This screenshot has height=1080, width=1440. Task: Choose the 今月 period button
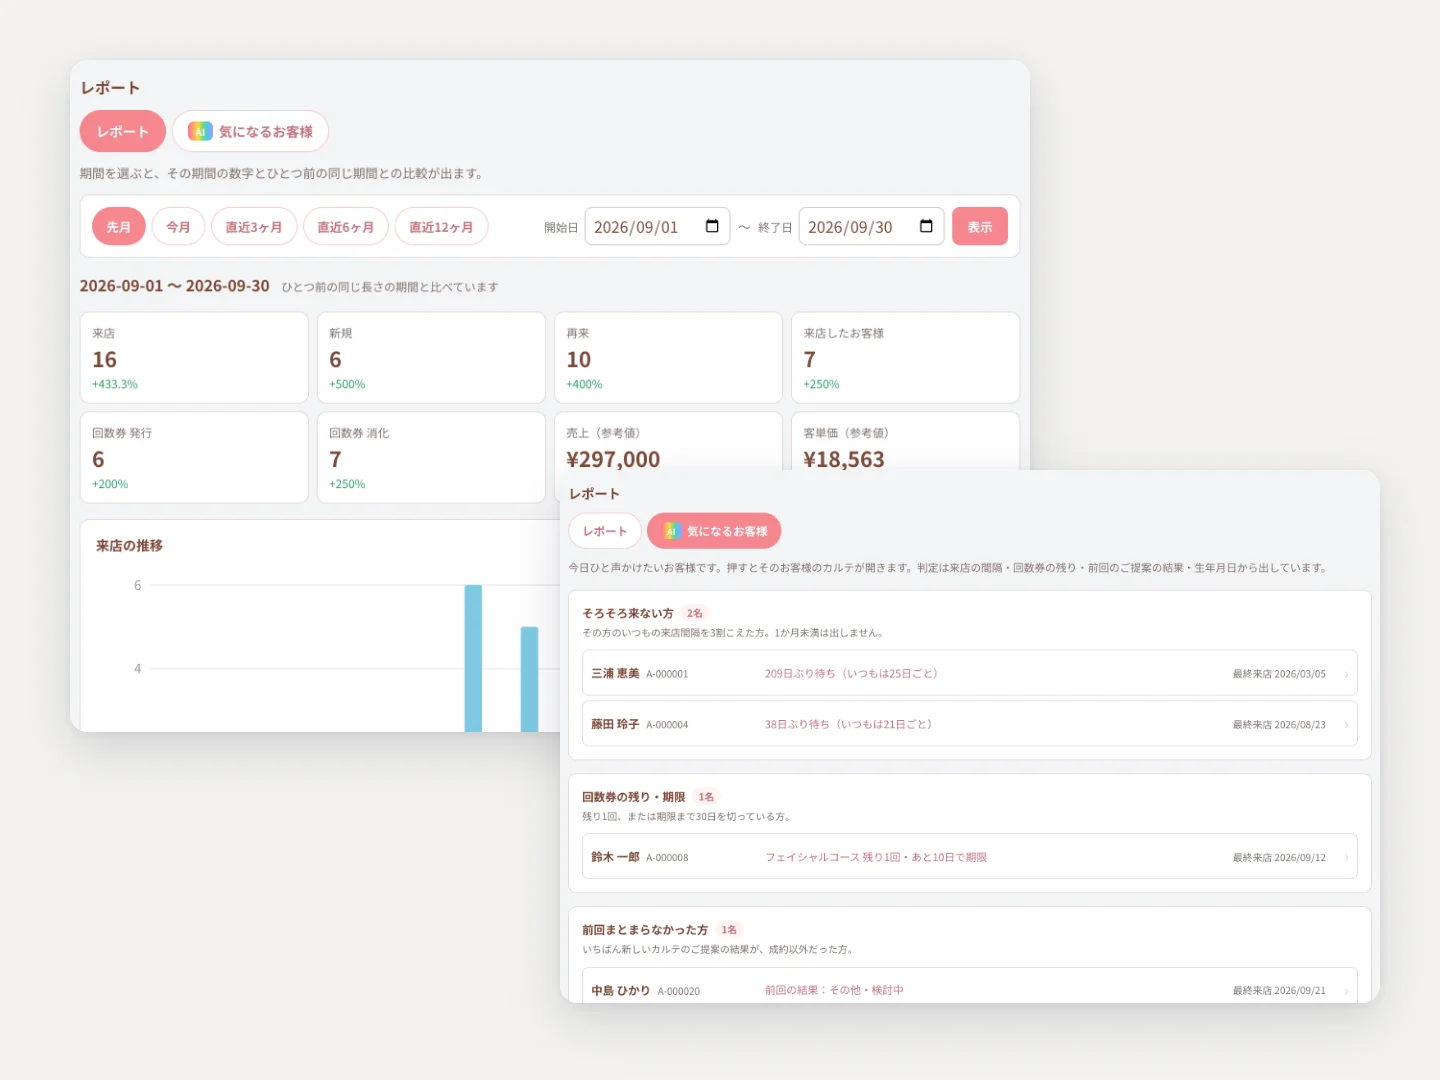click(178, 227)
